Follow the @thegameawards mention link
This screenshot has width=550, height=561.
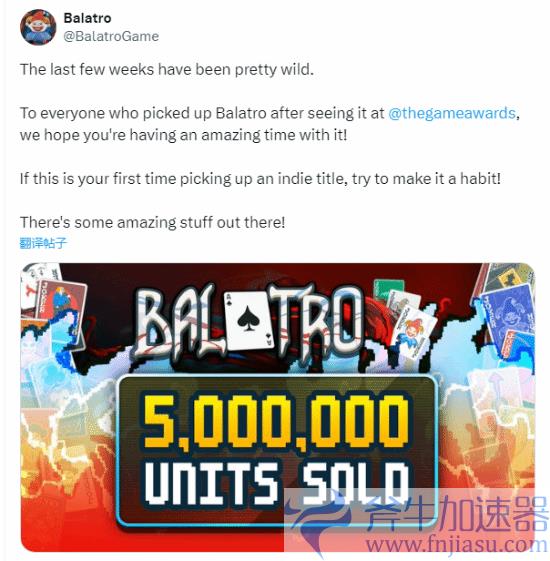(452, 113)
